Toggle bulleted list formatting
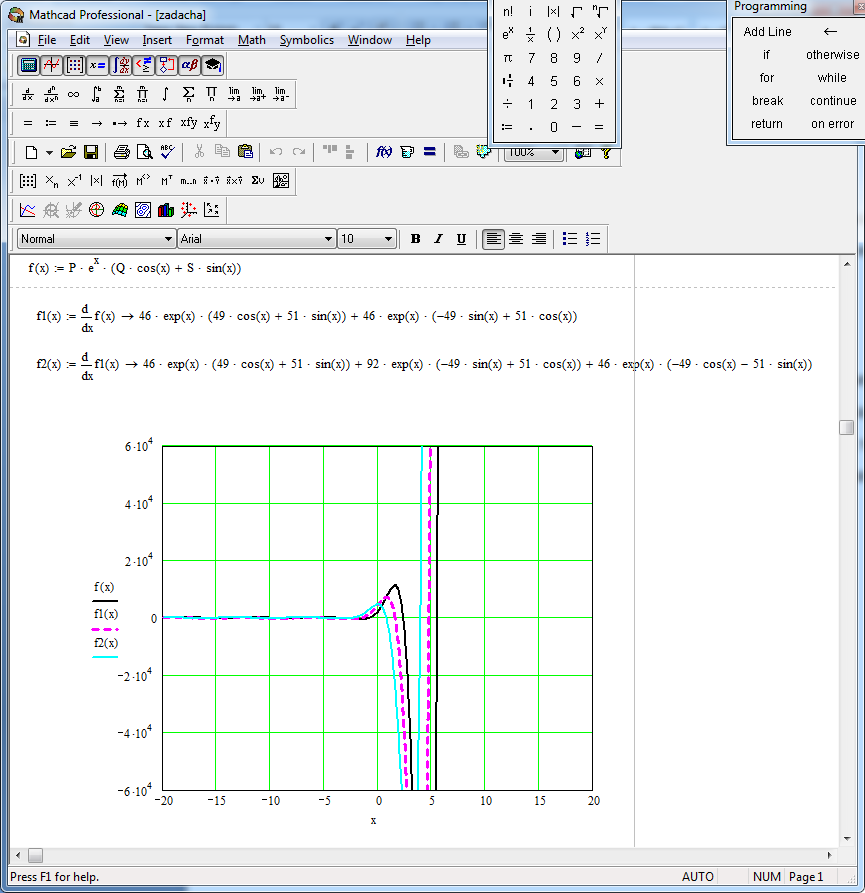Image resolution: width=865 pixels, height=893 pixels. pos(570,239)
